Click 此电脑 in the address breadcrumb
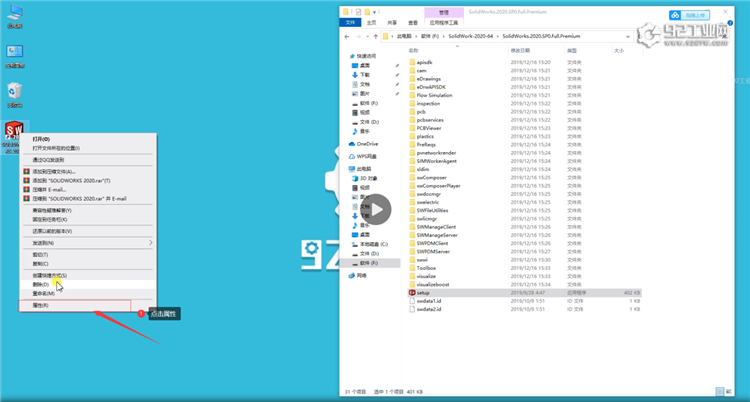The height and width of the screenshot is (402, 750). (403, 36)
